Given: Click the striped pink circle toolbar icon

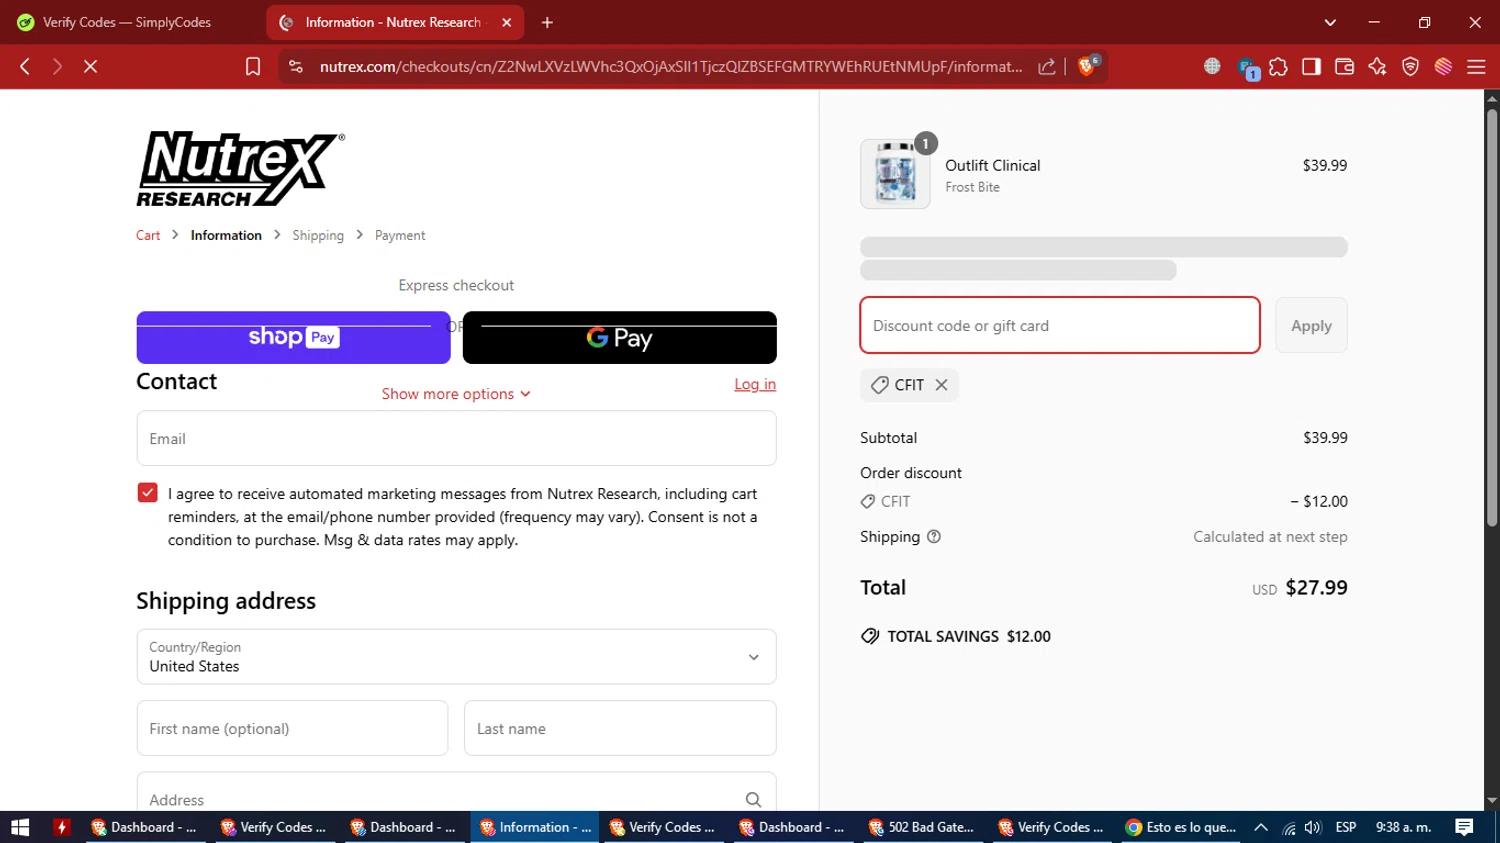Looking at the screenshot, I should click(1443, 66).
